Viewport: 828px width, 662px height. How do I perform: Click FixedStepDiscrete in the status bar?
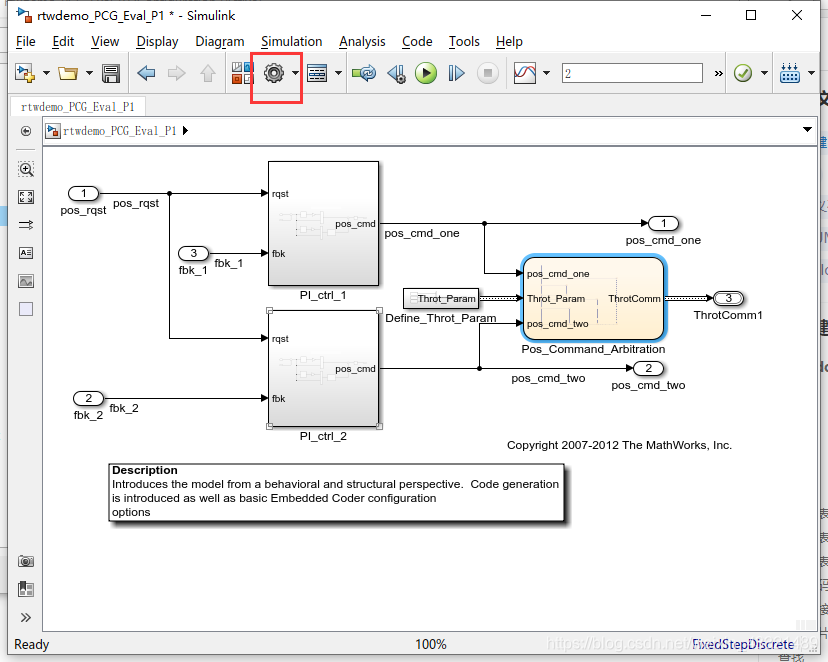(x=742, y=644)
